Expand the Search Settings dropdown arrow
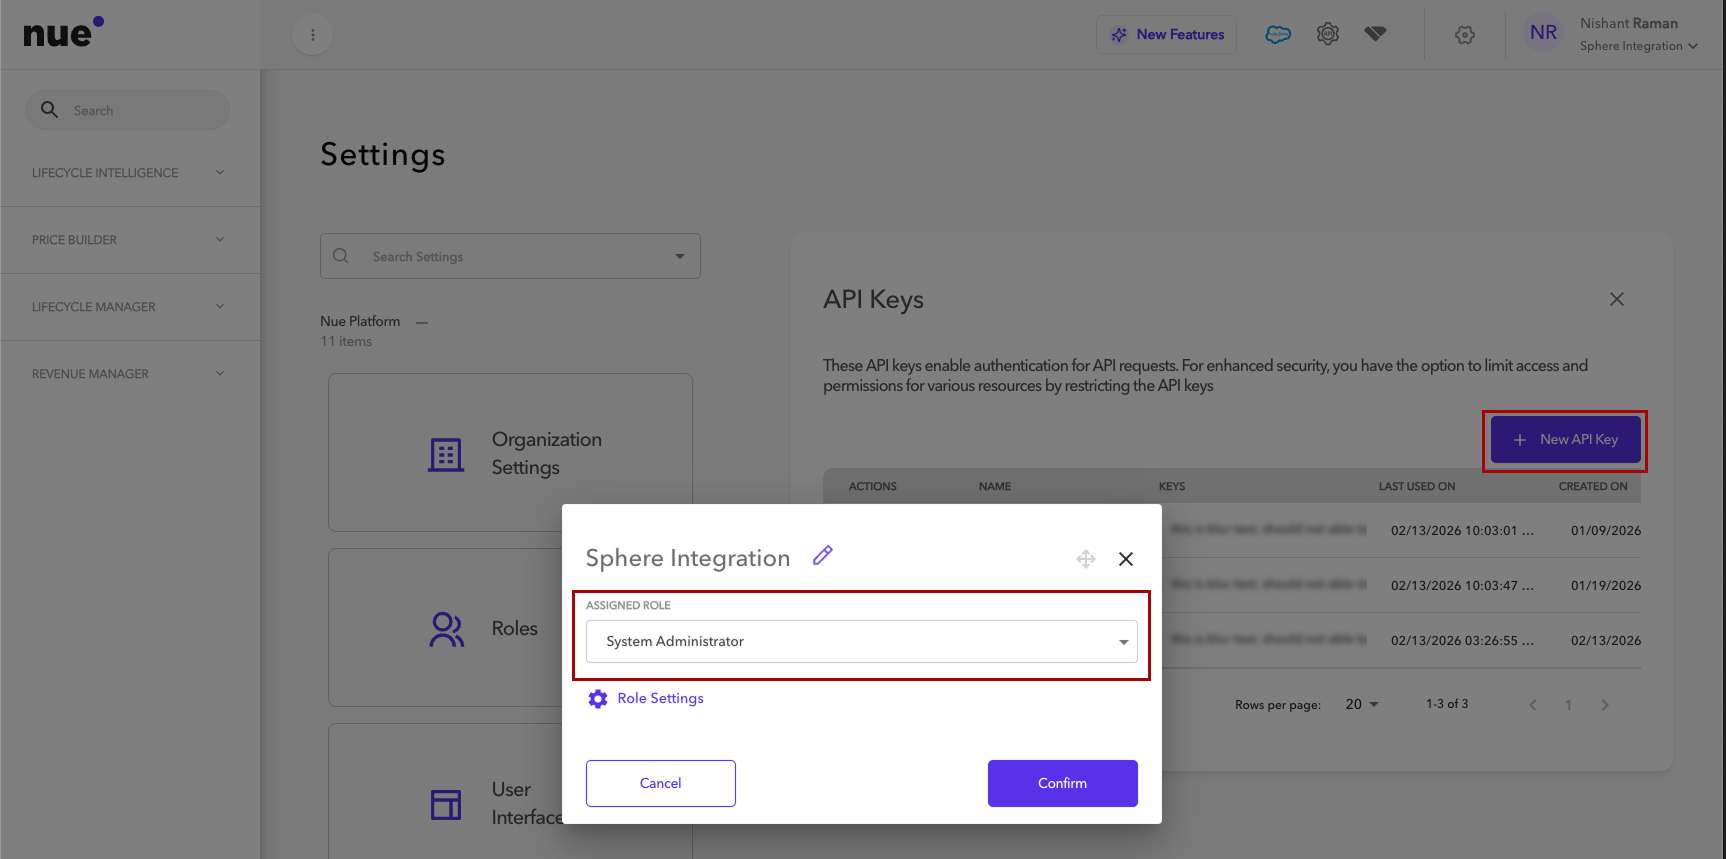Image resolution: width=1726 pixels, height=859 pixels. click(680, 257)
